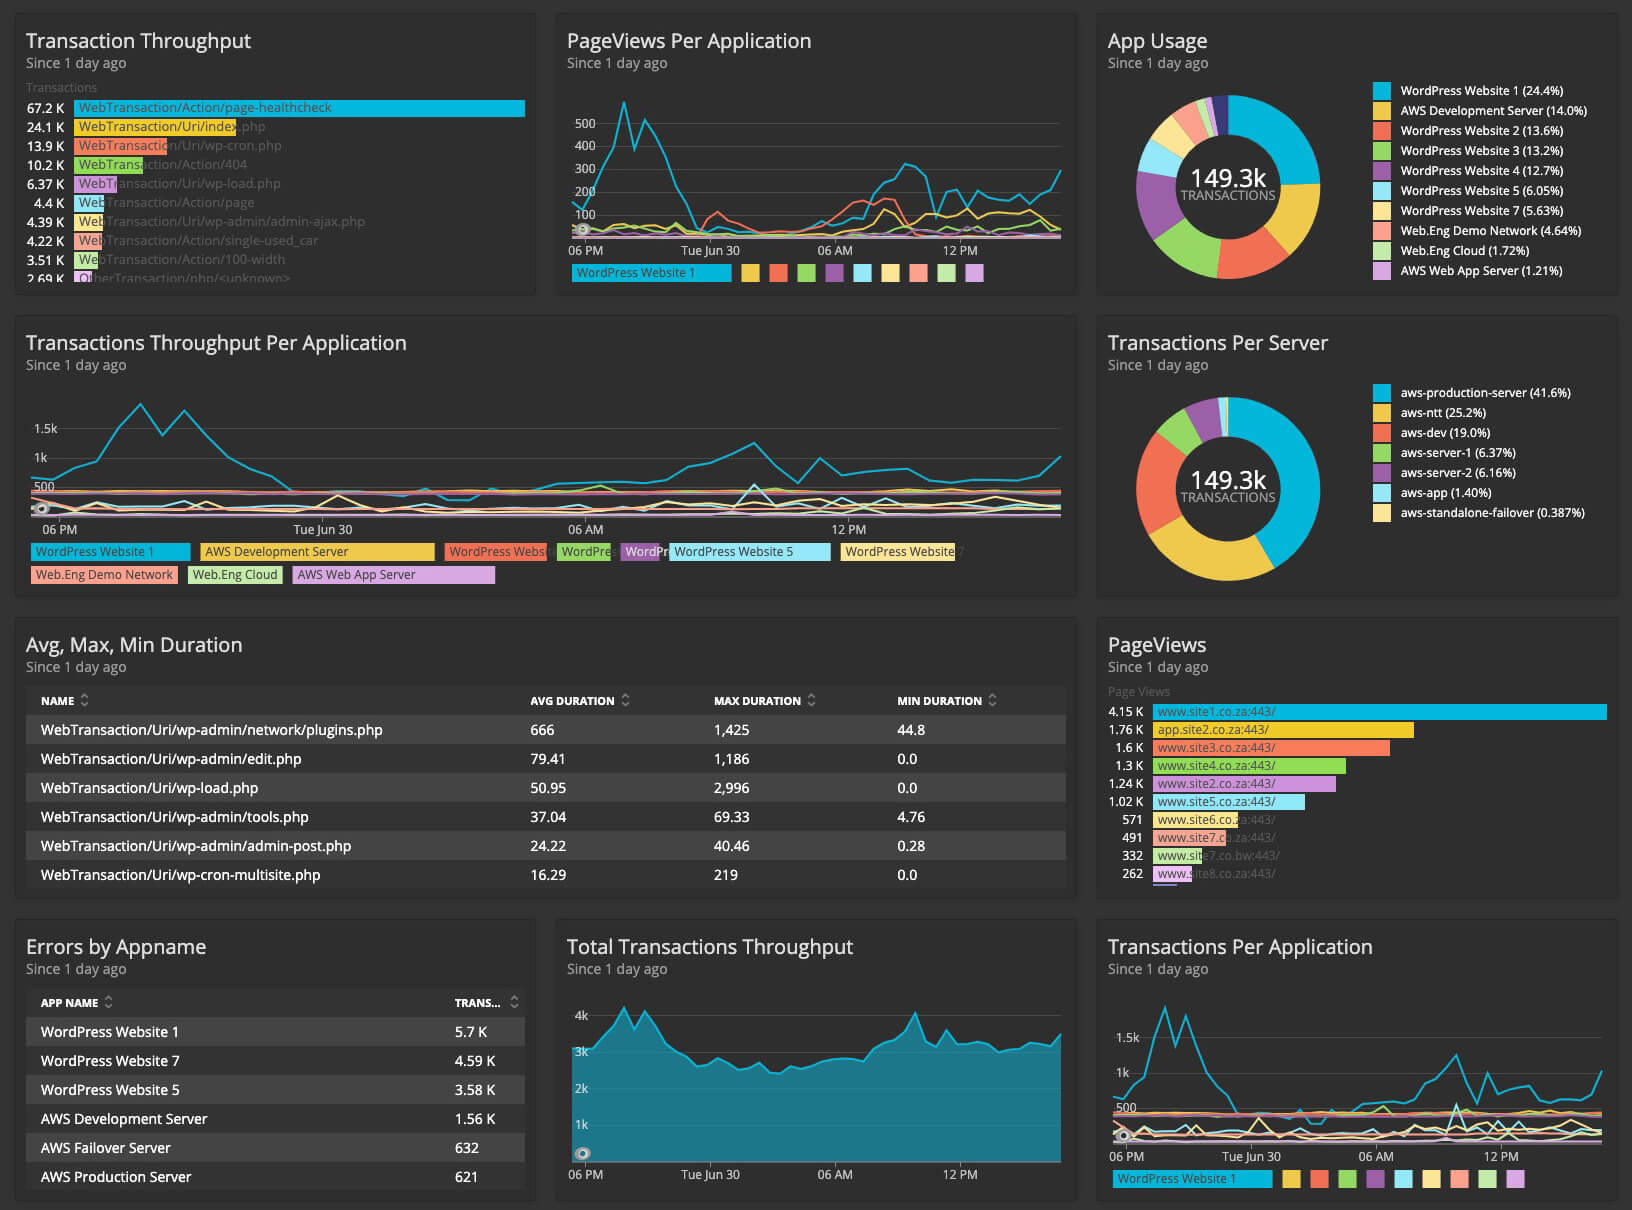Click the 2,996 max duration value
This screenshot has width=1632, height=1210.
(x=731, y=788)
